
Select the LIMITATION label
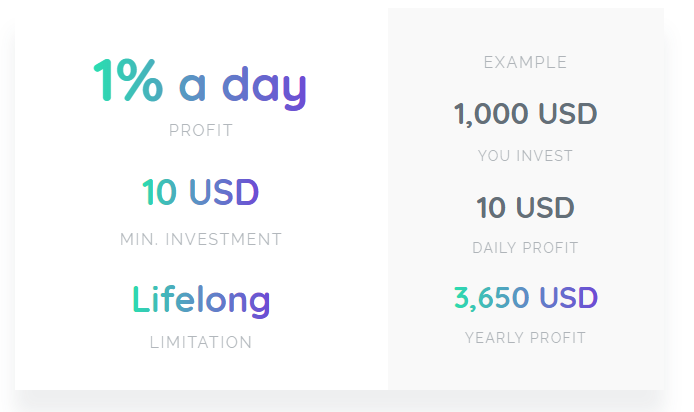201,343
